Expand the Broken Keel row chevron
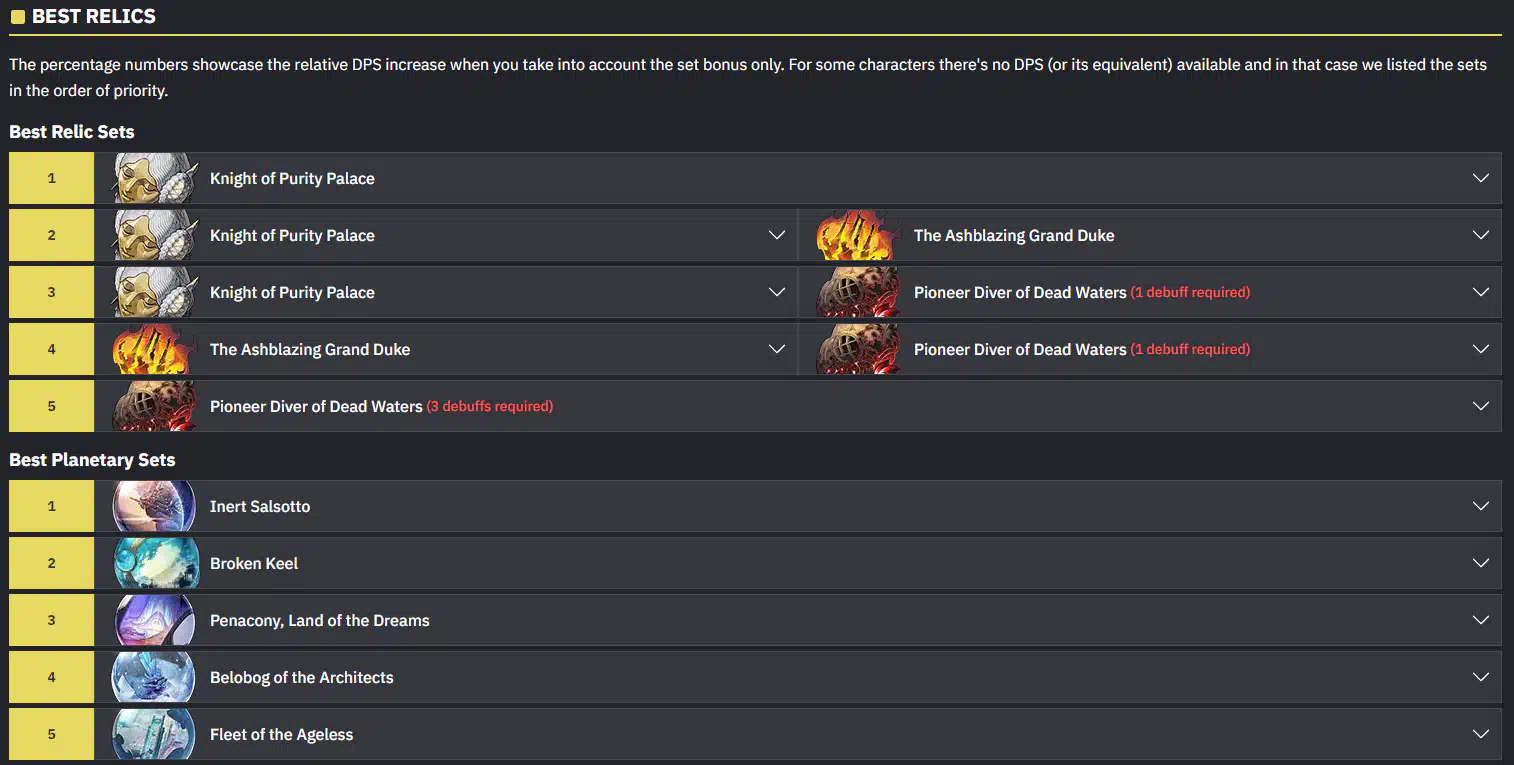1514x765 pixels. tap(1481, 563)
